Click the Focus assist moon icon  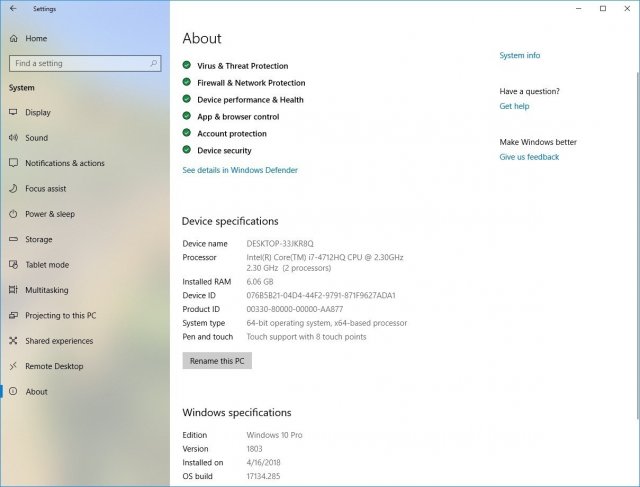13,188
